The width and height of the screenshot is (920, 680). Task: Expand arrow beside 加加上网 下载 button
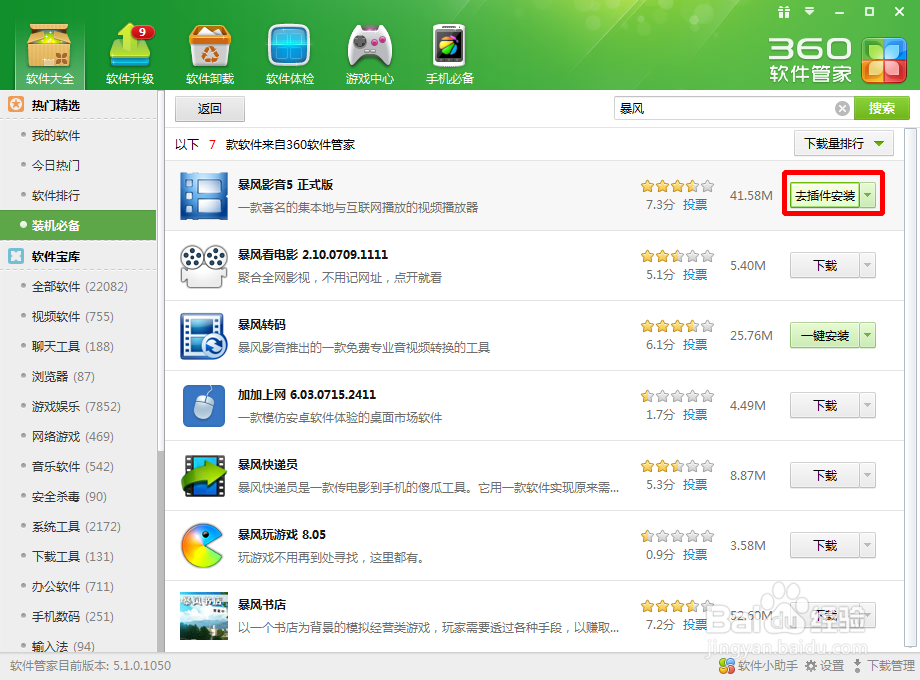point(868,405)
